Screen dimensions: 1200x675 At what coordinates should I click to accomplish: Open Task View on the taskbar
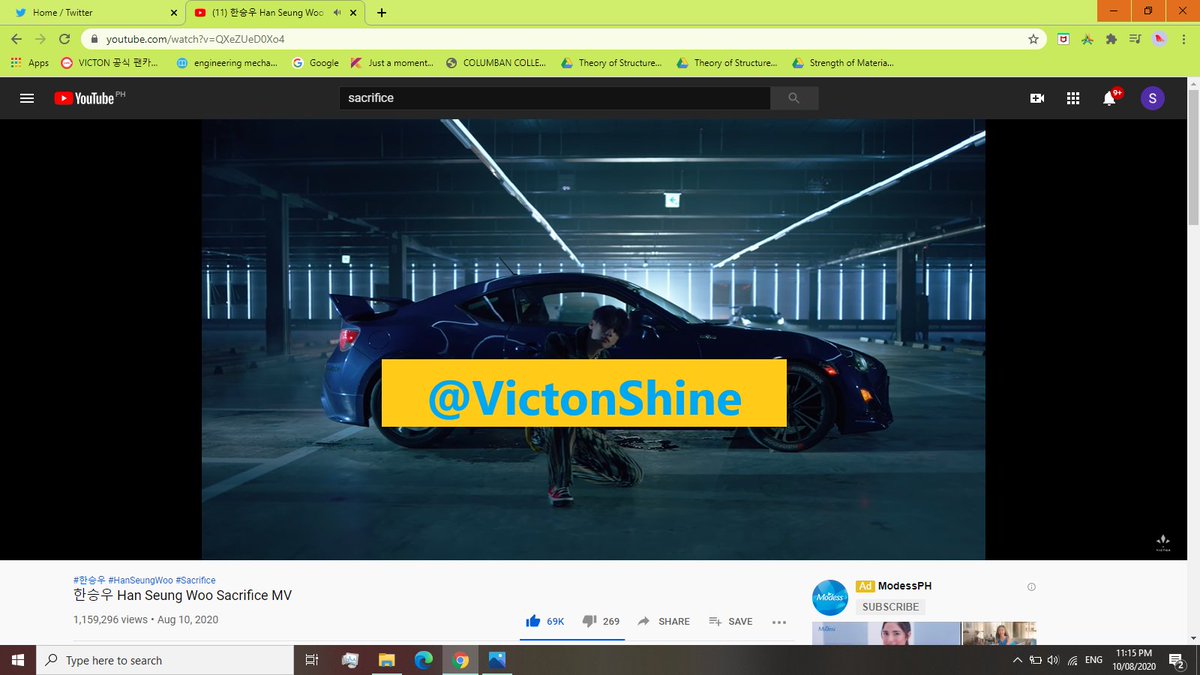click(x=312, y=660)
